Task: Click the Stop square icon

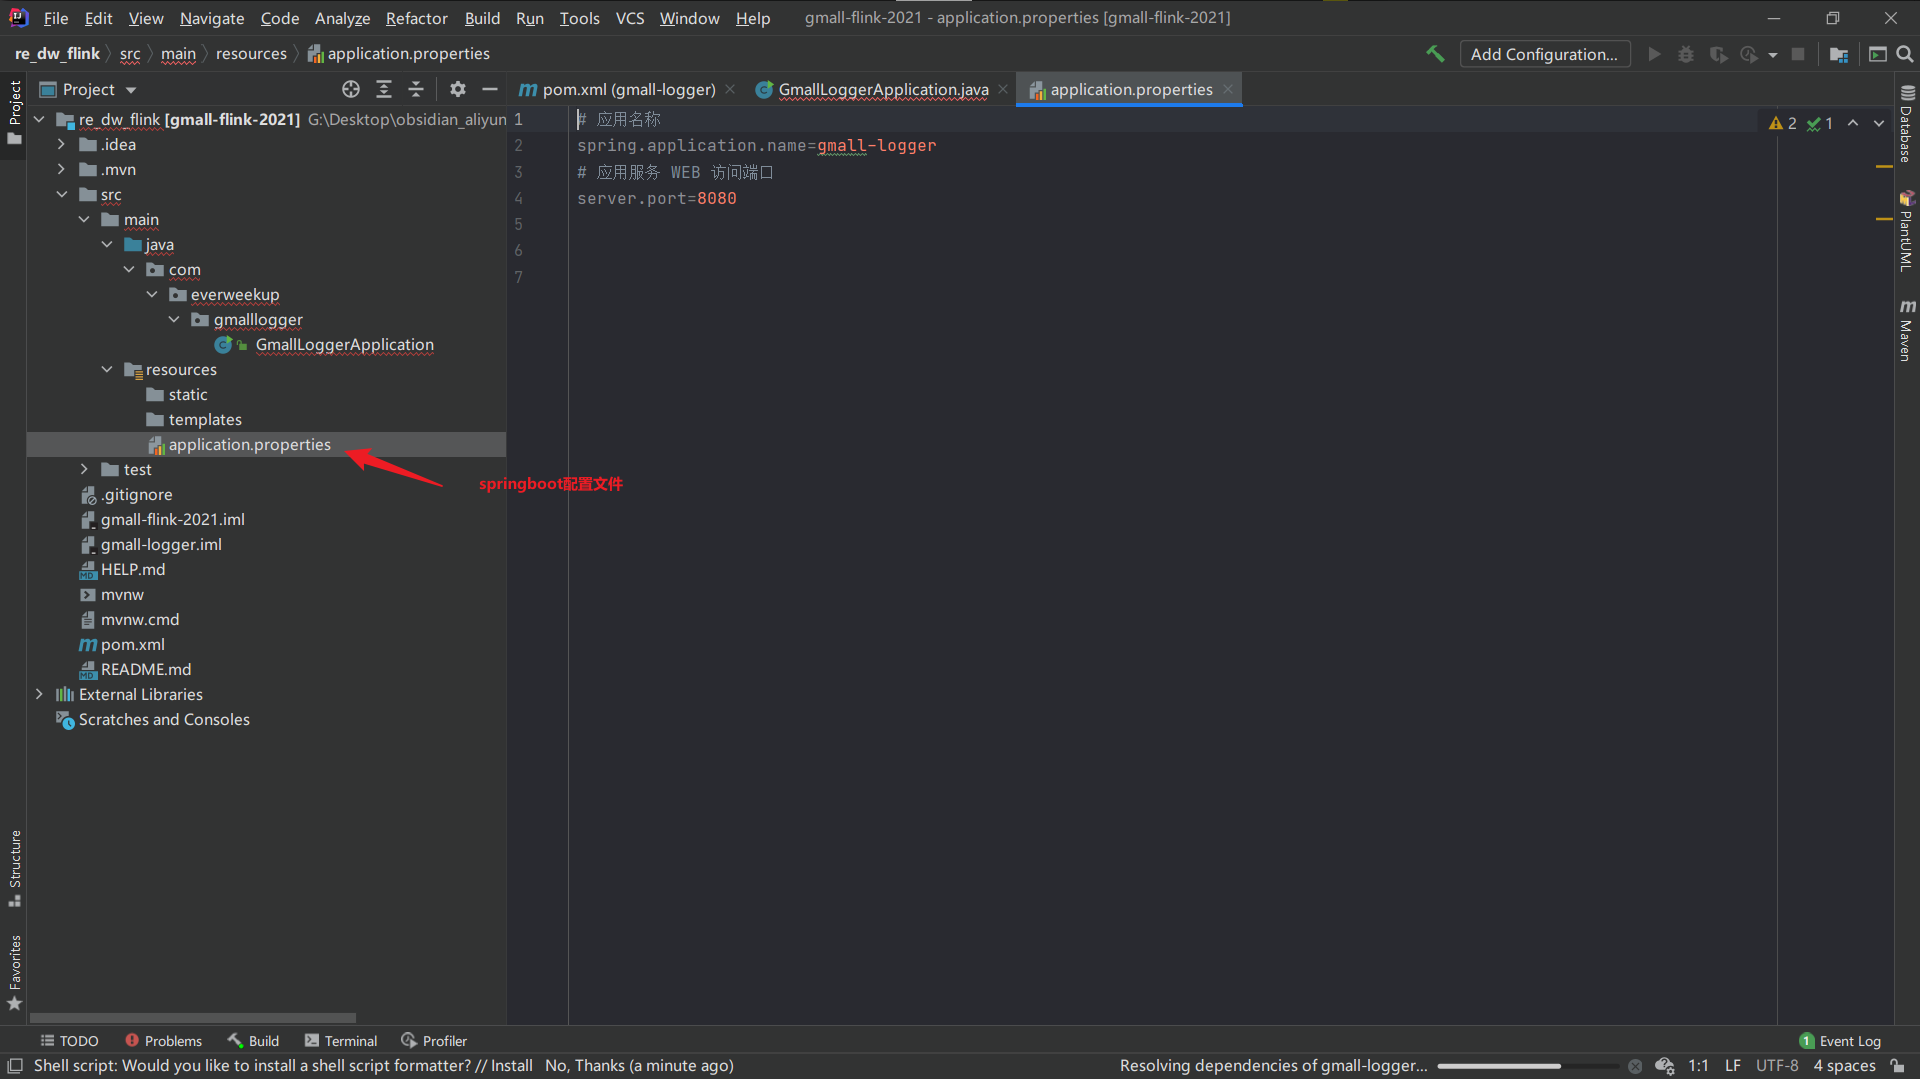Action: 1798,54
